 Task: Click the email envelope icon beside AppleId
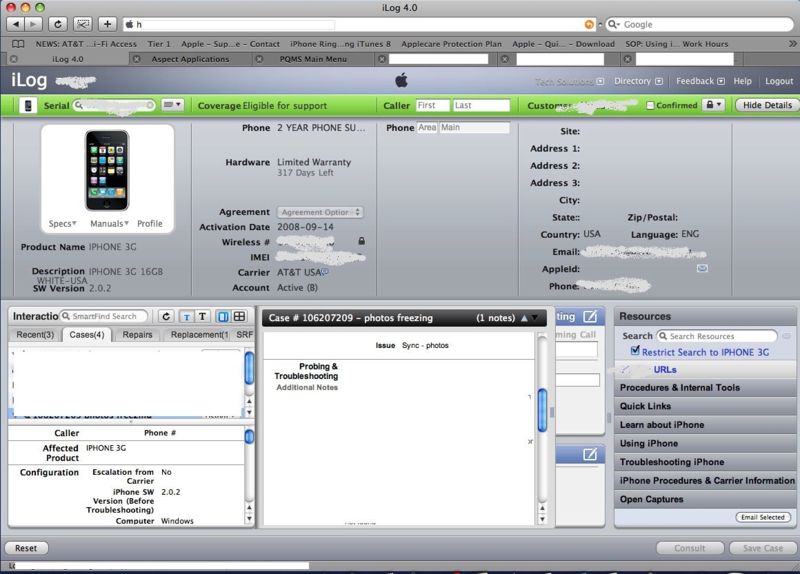702,268
